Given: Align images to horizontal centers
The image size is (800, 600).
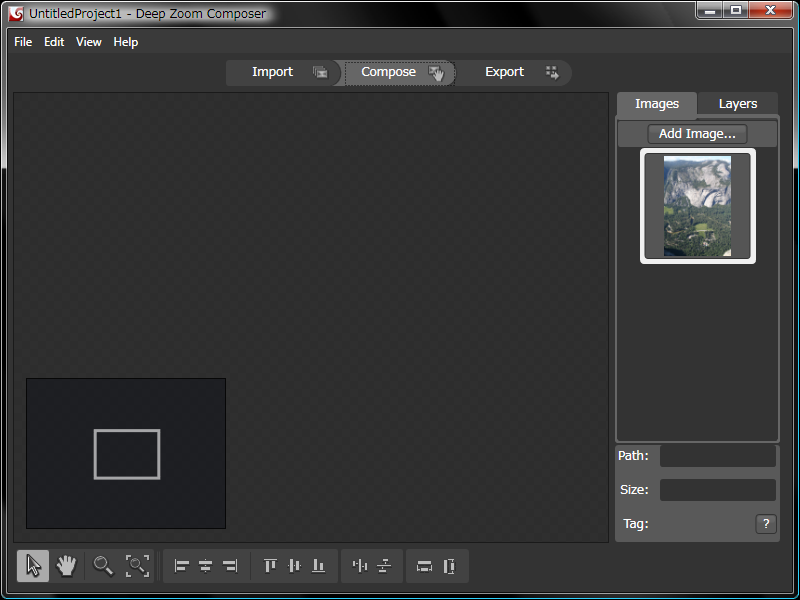Looking at the screenshot, I should pyautogui.click(x=206, y=566).
